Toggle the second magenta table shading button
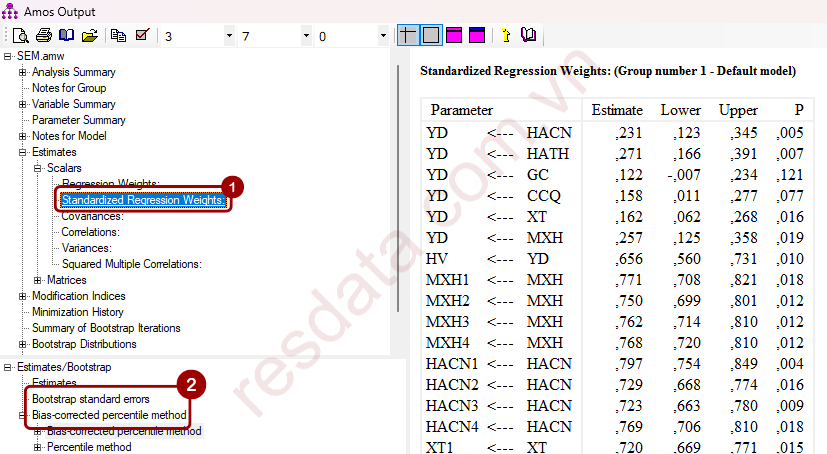 (476, 36)
